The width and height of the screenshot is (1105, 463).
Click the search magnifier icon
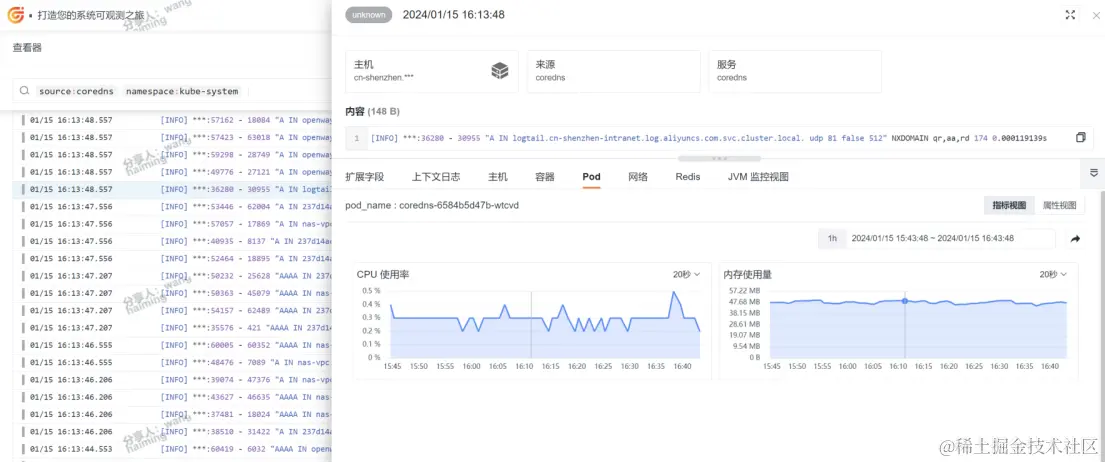tap(24, 91)
